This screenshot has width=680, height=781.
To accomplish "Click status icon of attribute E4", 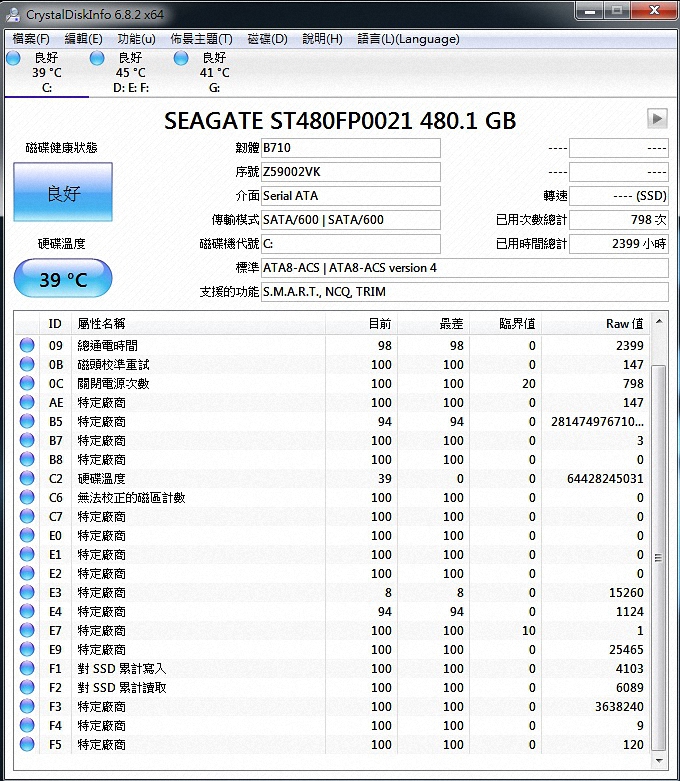I will point(27,611).
